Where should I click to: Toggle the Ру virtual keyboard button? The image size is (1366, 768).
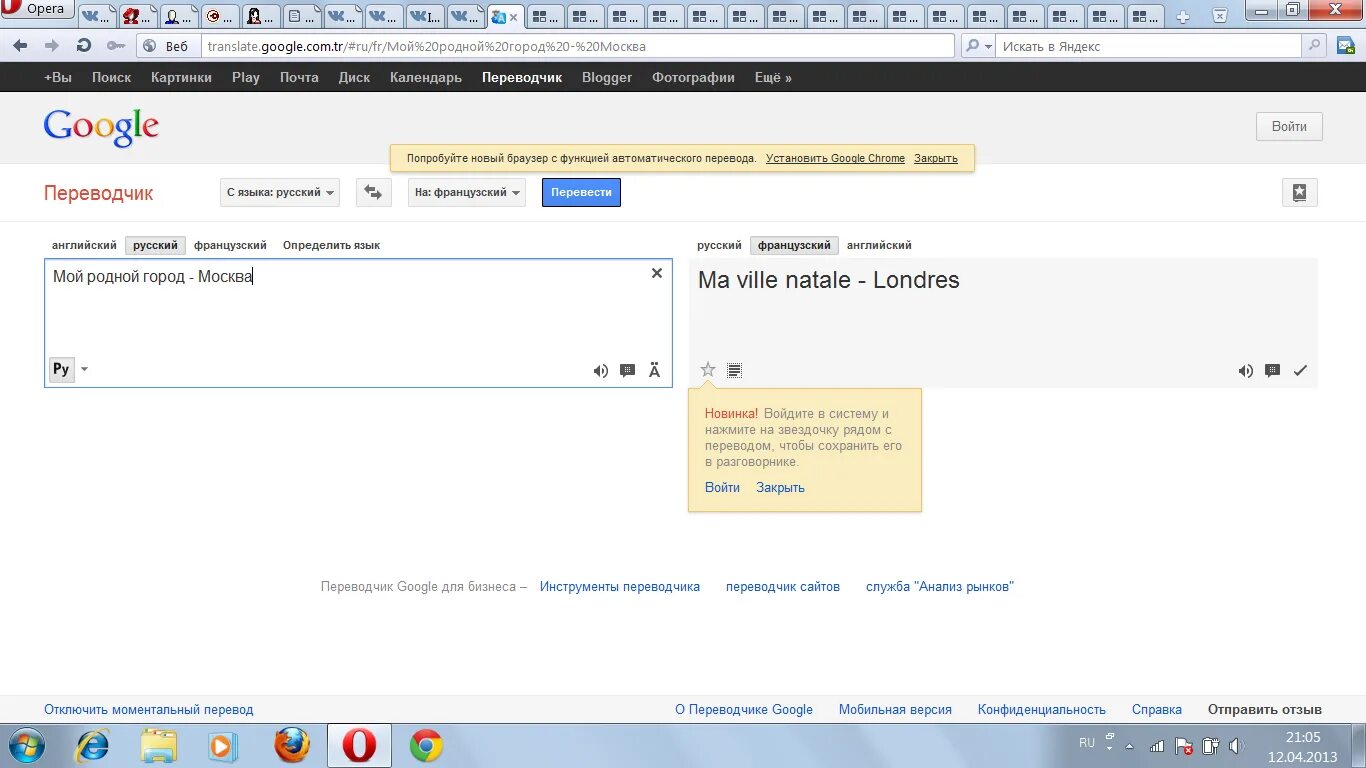pyautogui.click(x=61, y=369)
